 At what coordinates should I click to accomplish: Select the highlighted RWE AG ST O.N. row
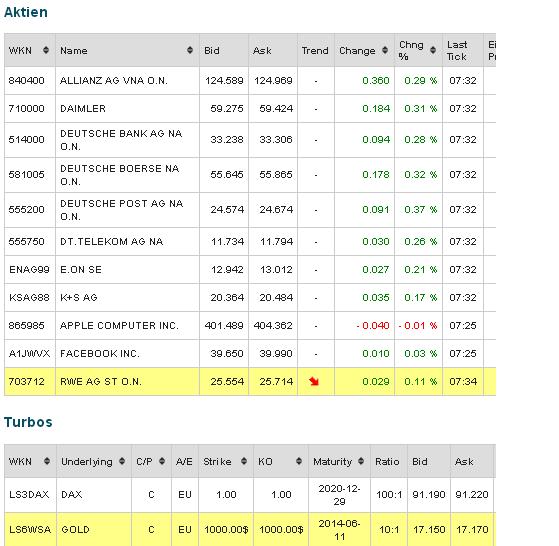point(250,381)
